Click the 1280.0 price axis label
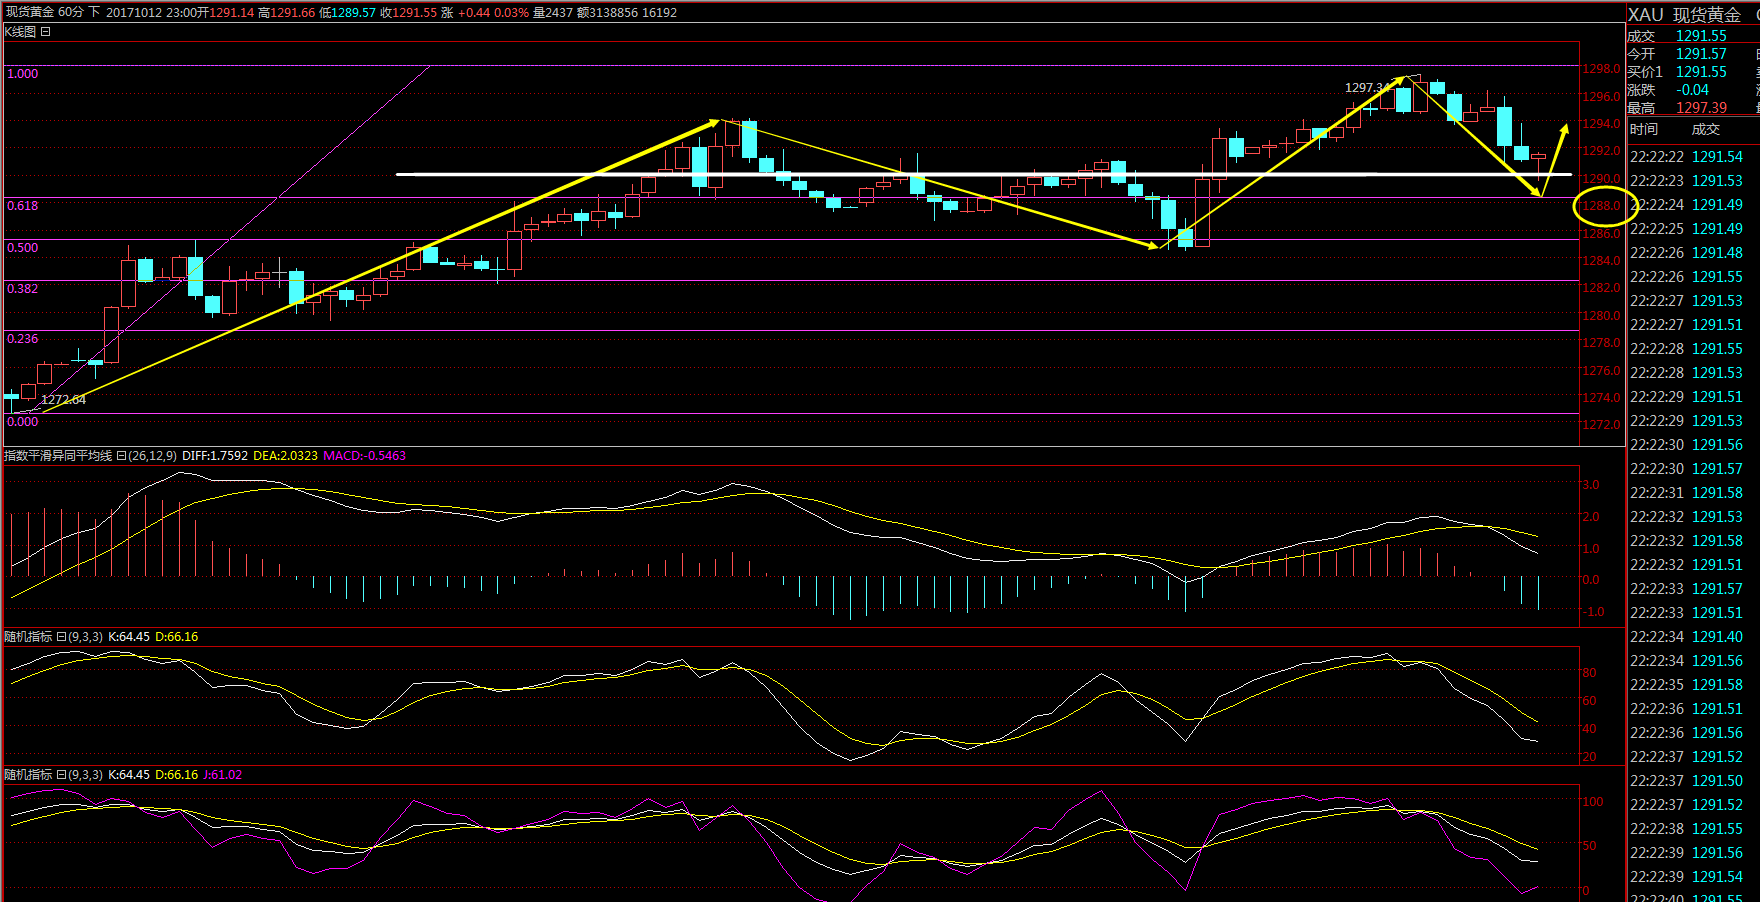1760x902 pixels. (x=1601, y=316)
